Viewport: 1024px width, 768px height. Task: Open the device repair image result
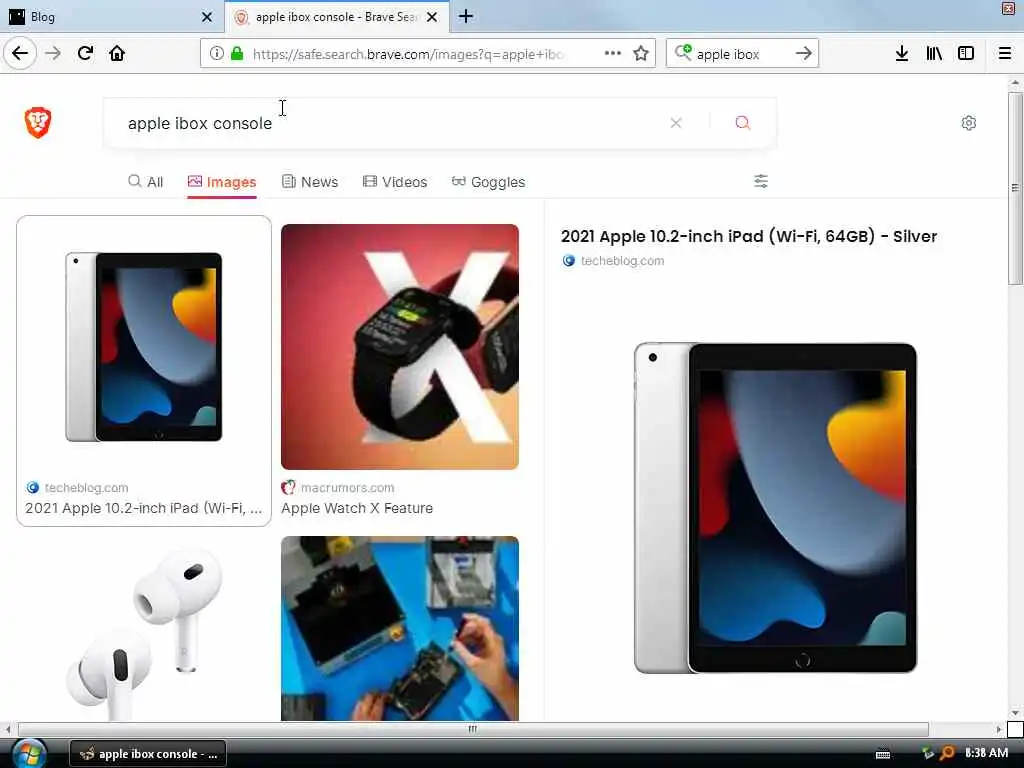[x=400, y=628]
